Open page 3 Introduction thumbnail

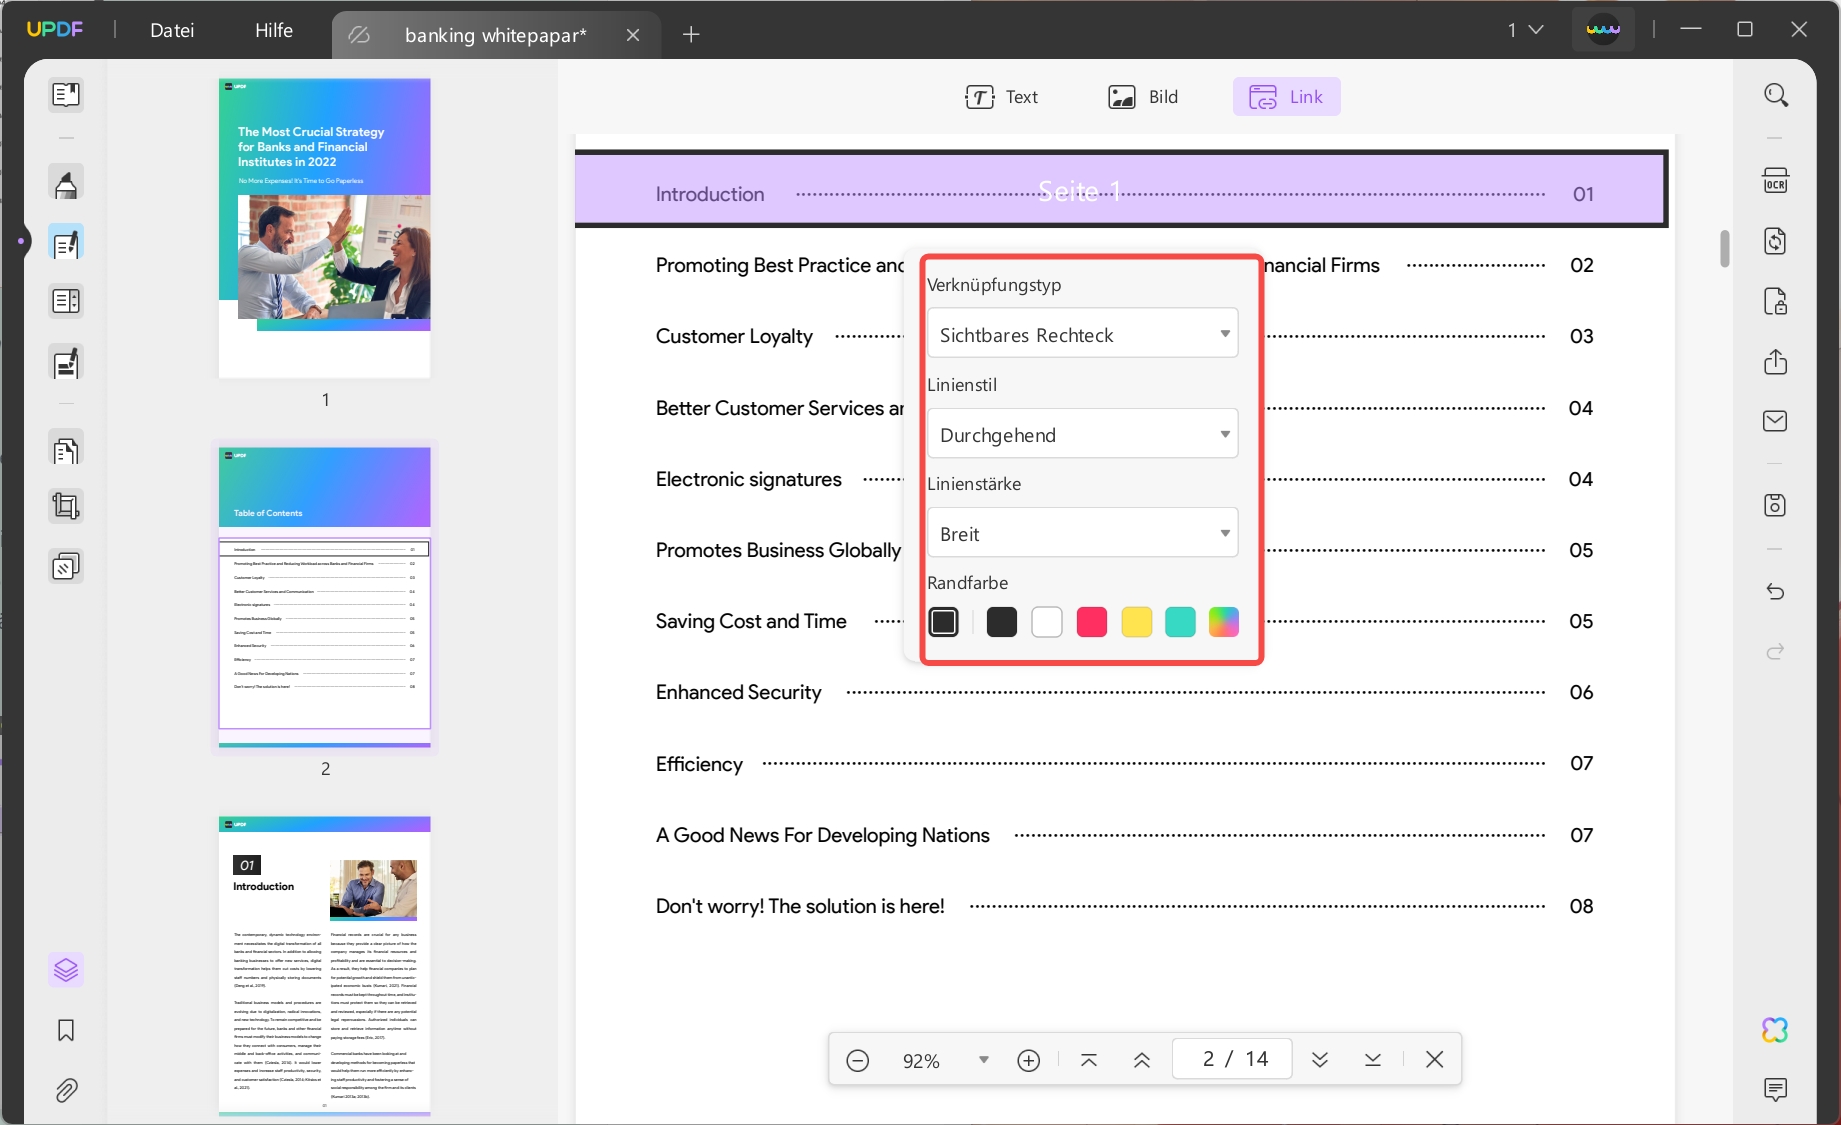[325, 965]
